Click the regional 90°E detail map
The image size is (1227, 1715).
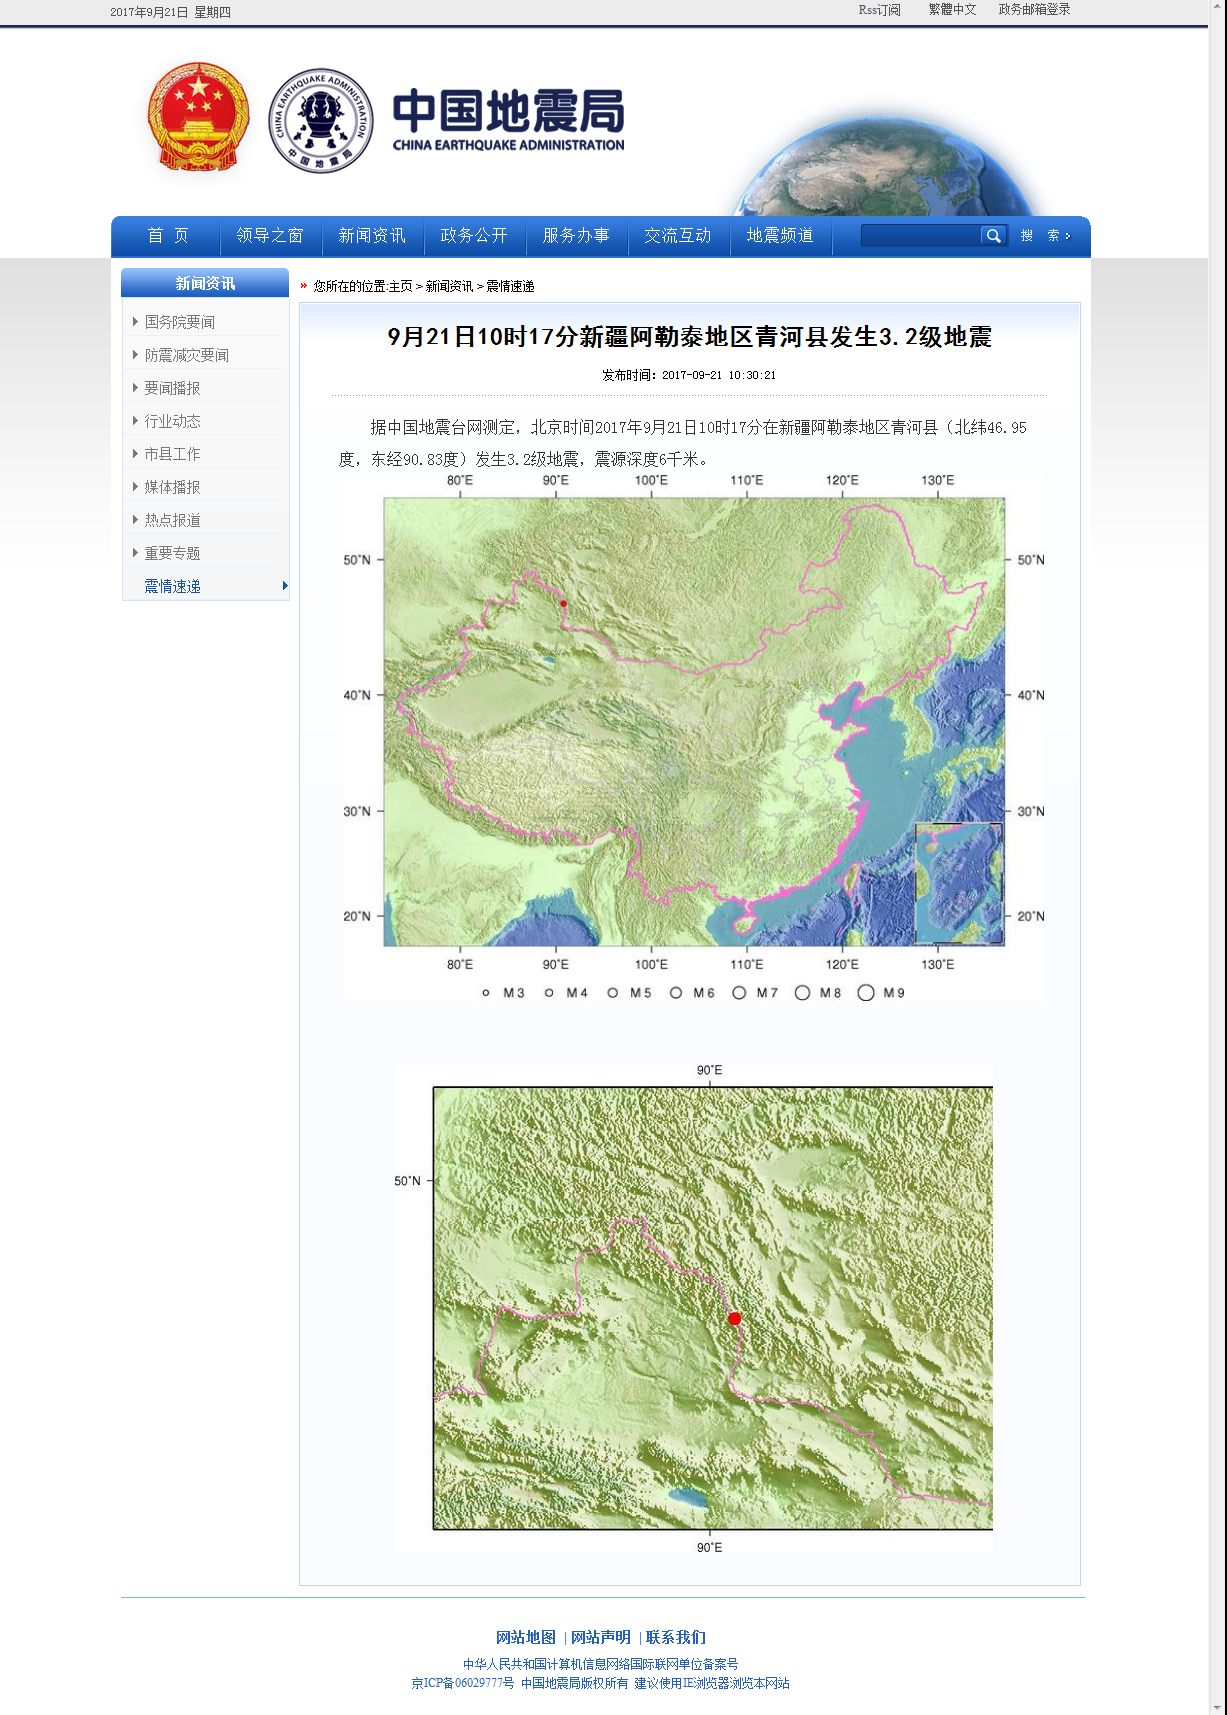pos(694,1308)
